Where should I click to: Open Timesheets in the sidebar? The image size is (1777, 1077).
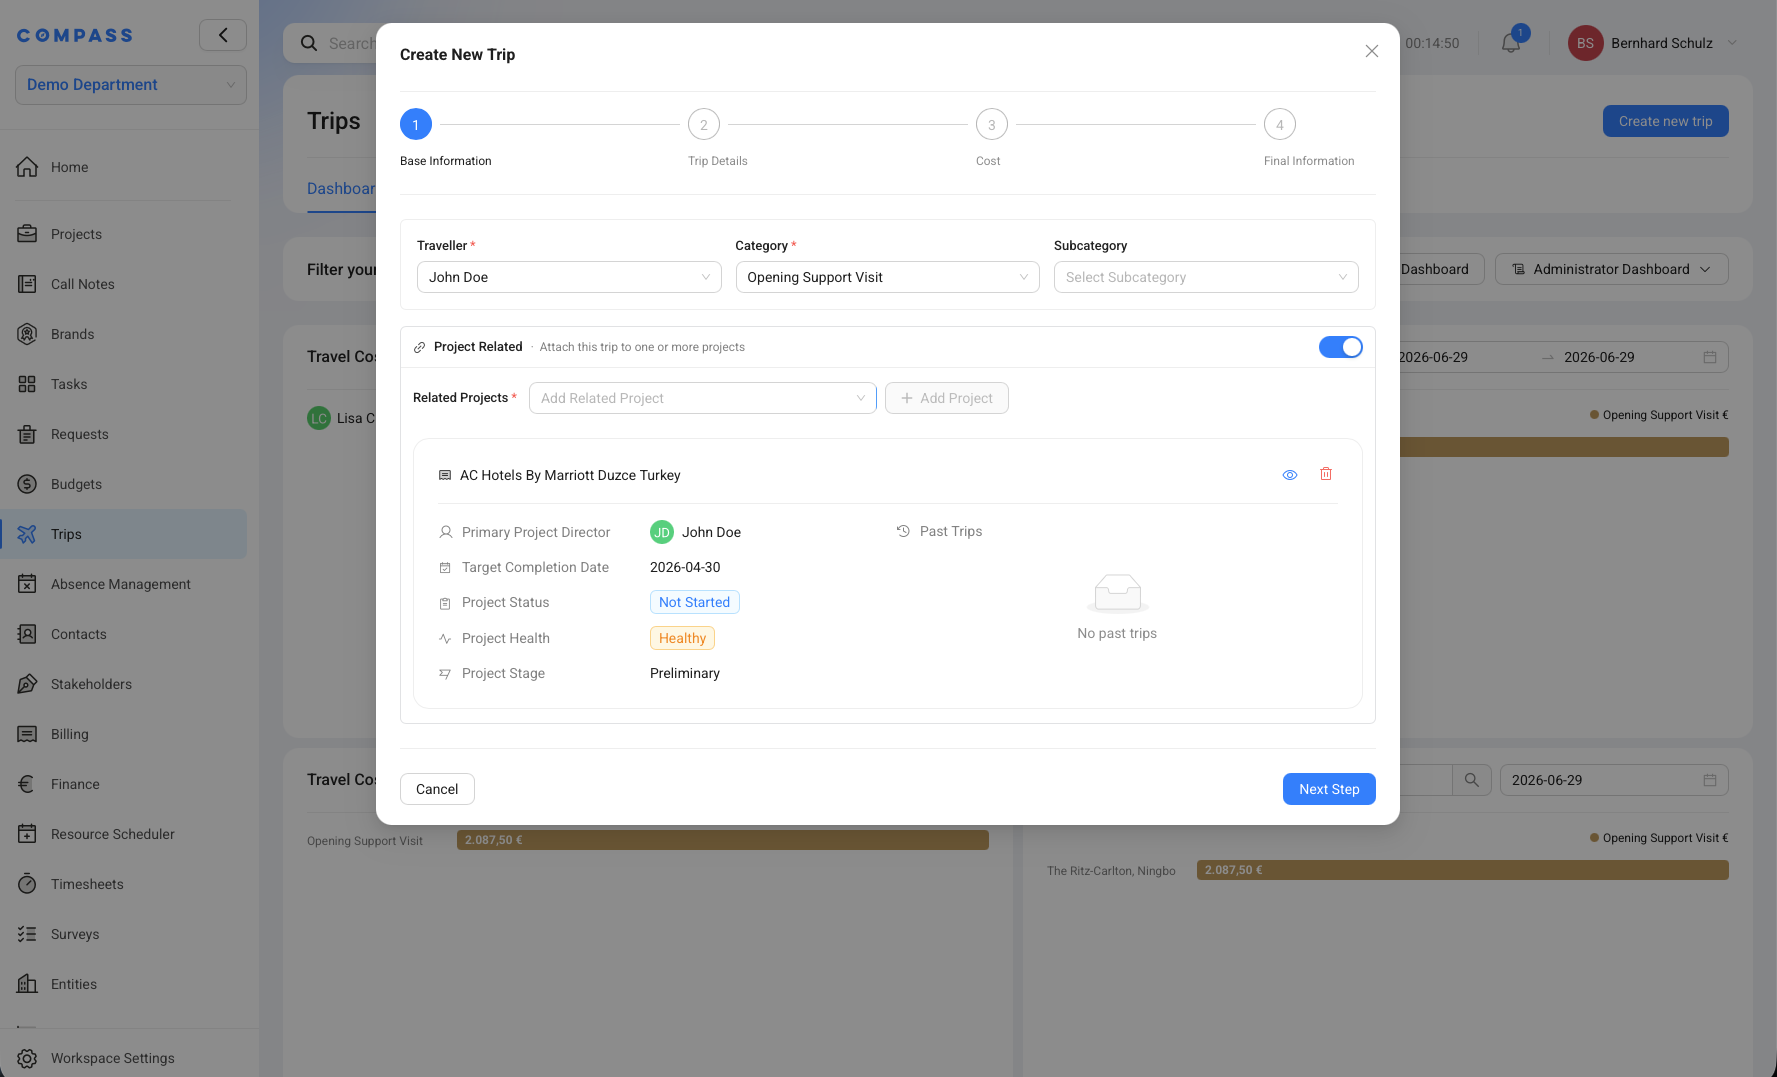tap(123, 884)
